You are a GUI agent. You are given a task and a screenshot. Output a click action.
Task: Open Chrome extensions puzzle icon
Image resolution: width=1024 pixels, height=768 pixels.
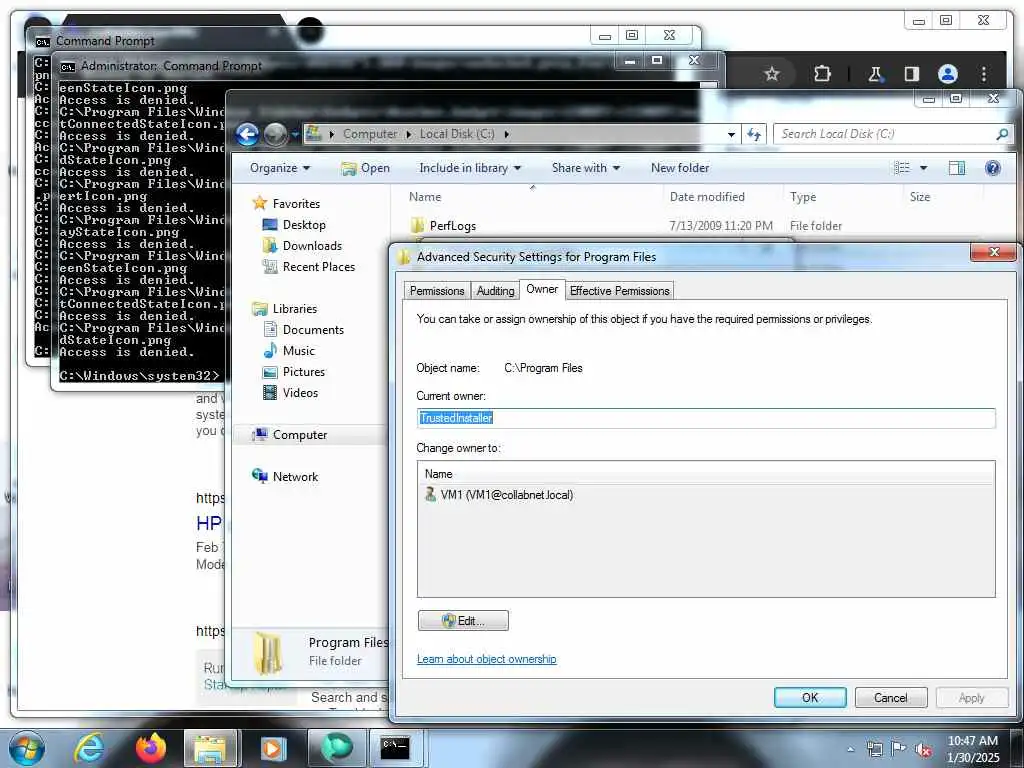[822, 74]
